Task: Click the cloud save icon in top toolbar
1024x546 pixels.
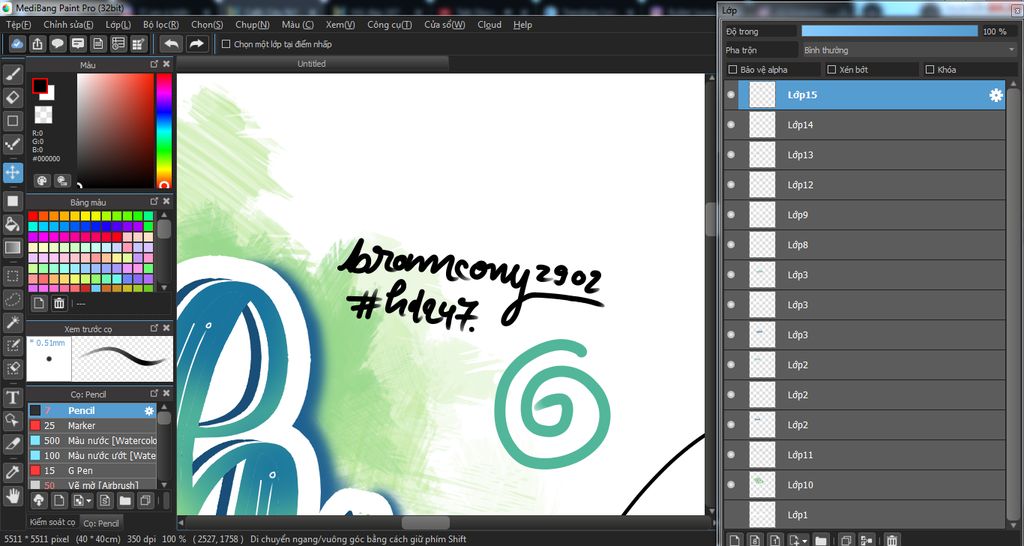Action: coord(18,44)
